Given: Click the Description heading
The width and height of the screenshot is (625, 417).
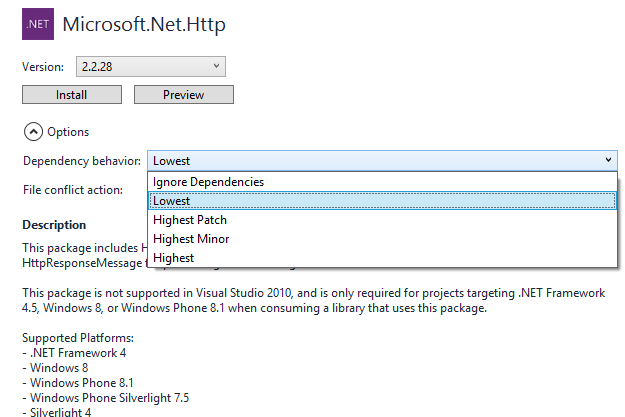Looking at the screenshot, I should point(54,225).
